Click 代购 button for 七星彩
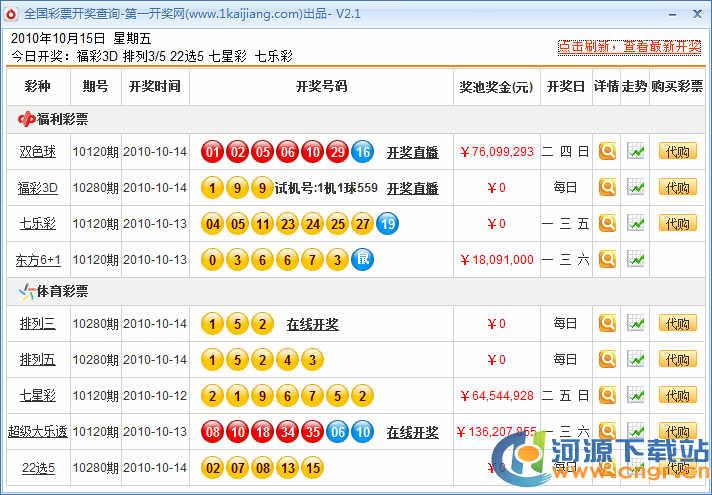712x495 pixels. coord(677,396)
